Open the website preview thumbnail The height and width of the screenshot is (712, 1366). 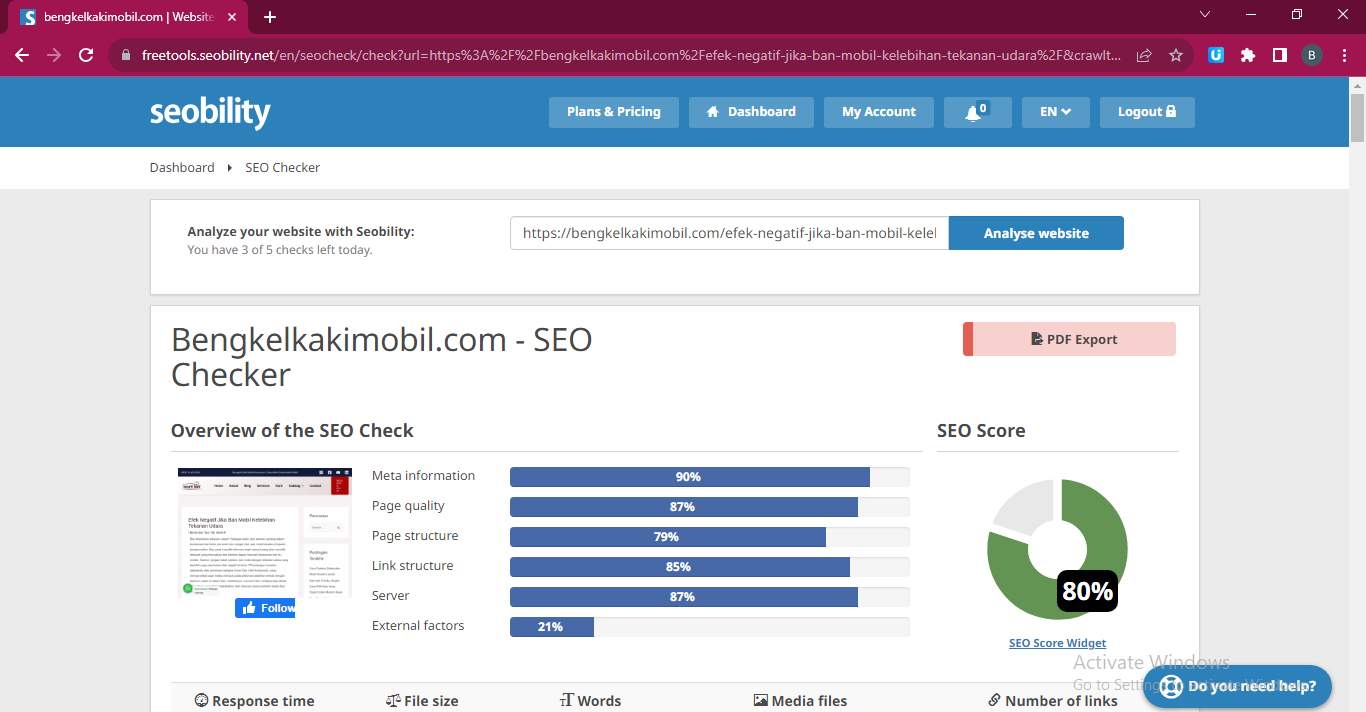click(265, 532)
